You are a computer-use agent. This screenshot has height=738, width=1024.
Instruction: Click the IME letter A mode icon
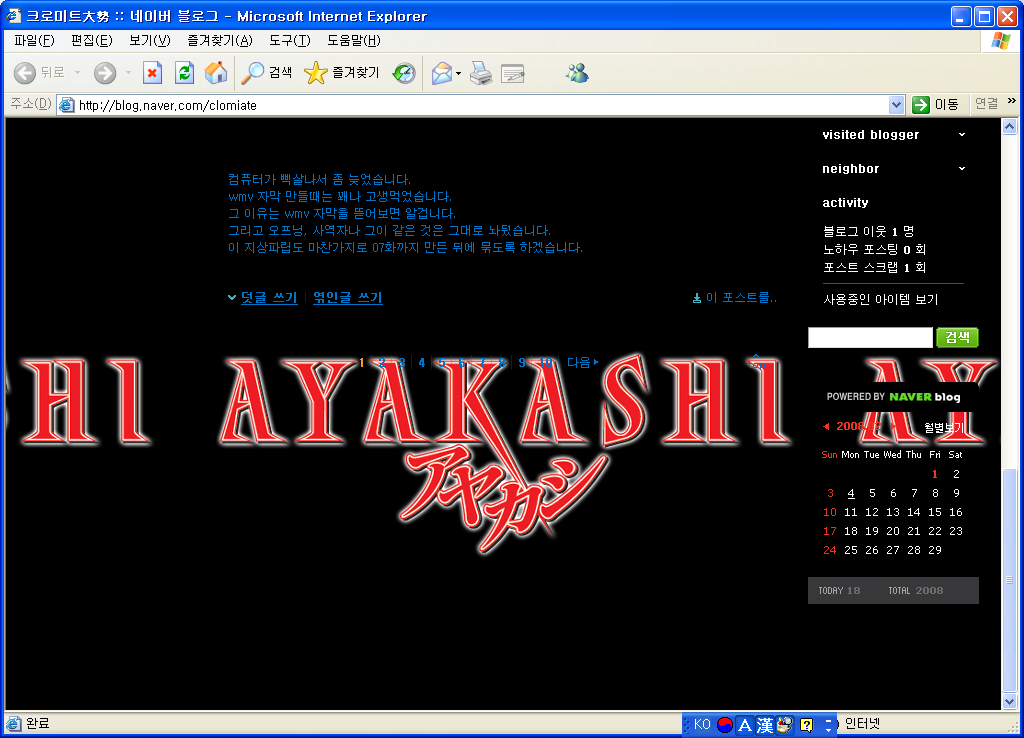point(744,724)
